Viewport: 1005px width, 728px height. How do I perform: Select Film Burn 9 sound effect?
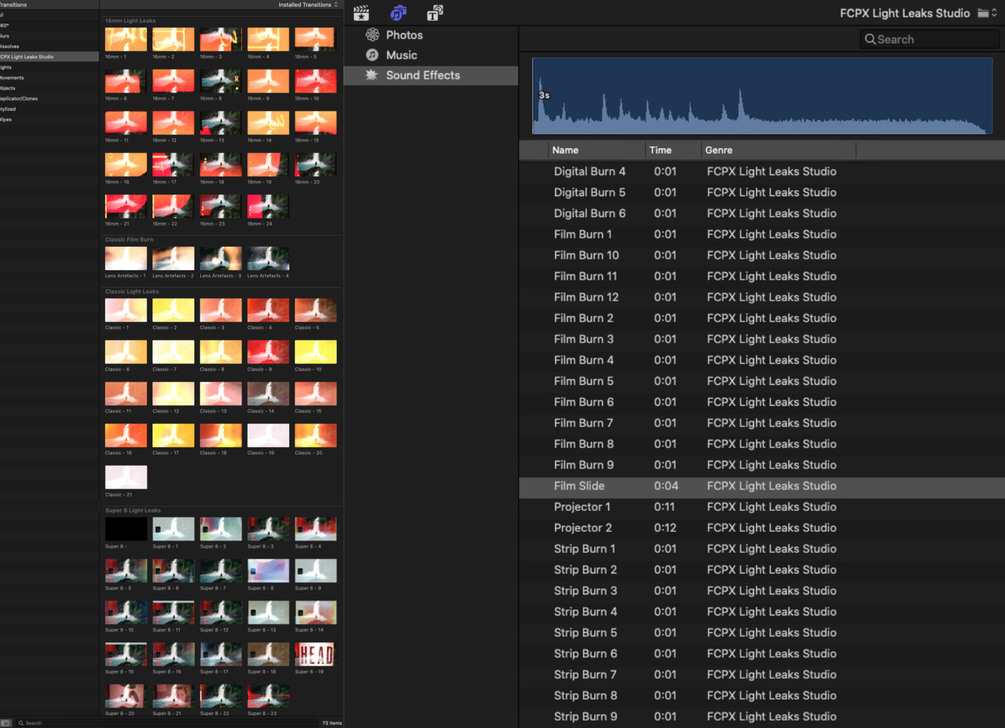(761, 465)
